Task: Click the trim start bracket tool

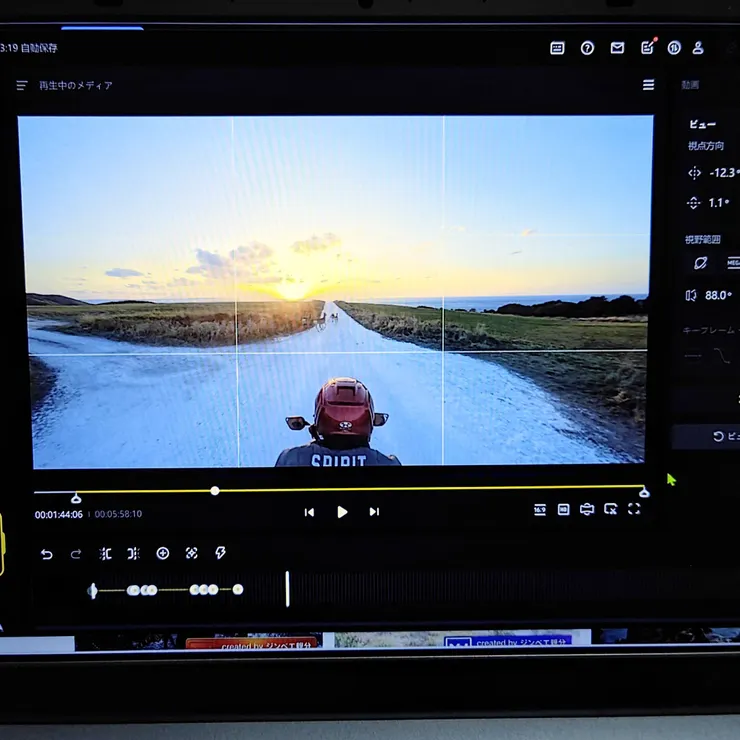Action: (105, 554)
